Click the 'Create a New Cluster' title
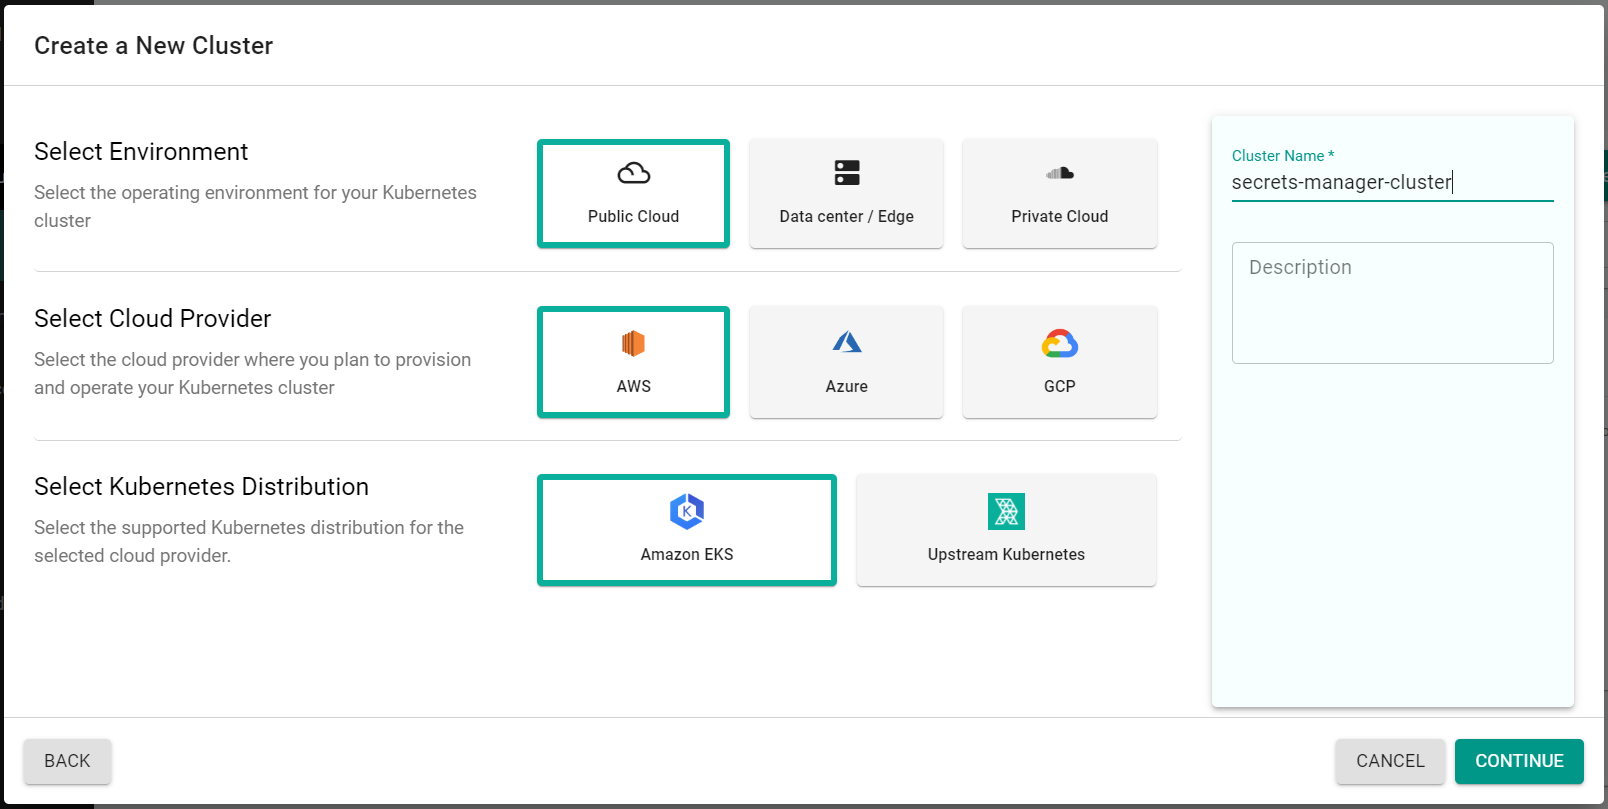 153,46
